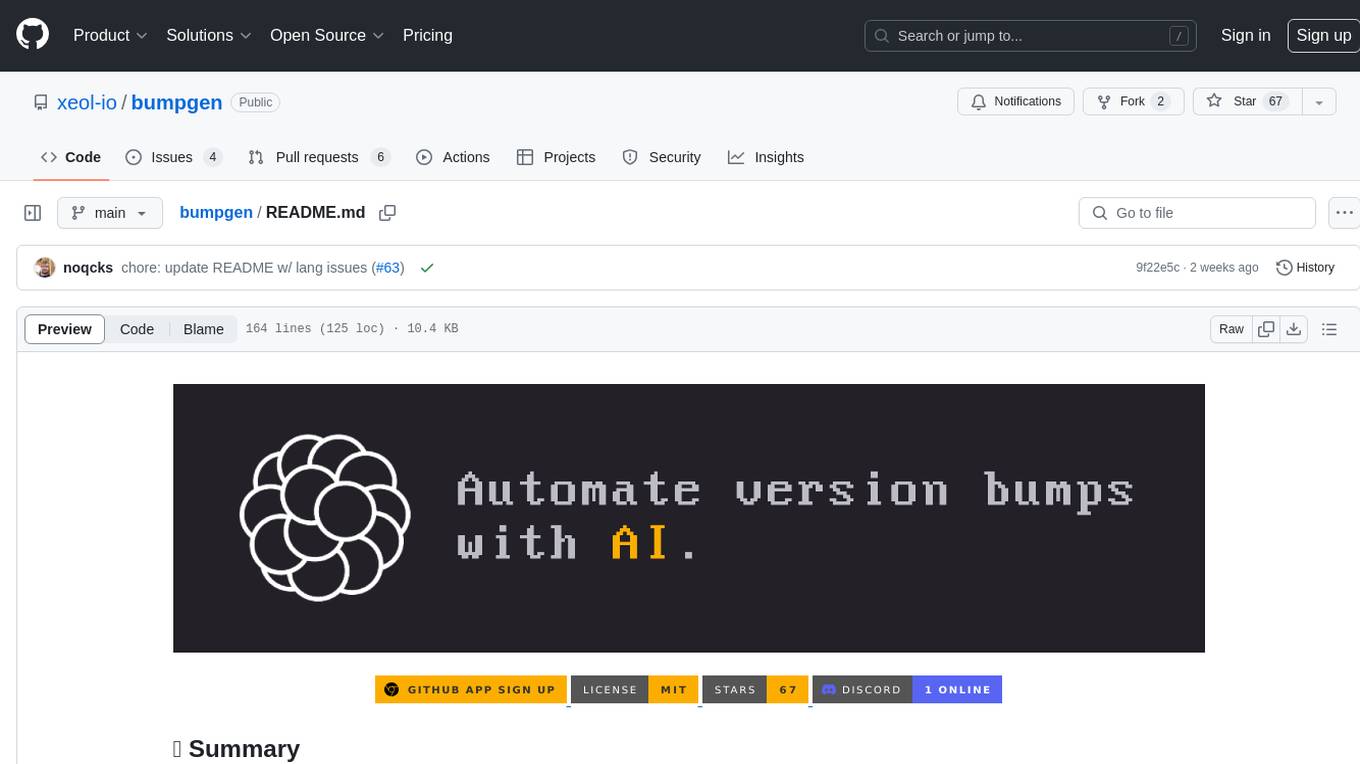Switch to the Code tab

(71, 157)
